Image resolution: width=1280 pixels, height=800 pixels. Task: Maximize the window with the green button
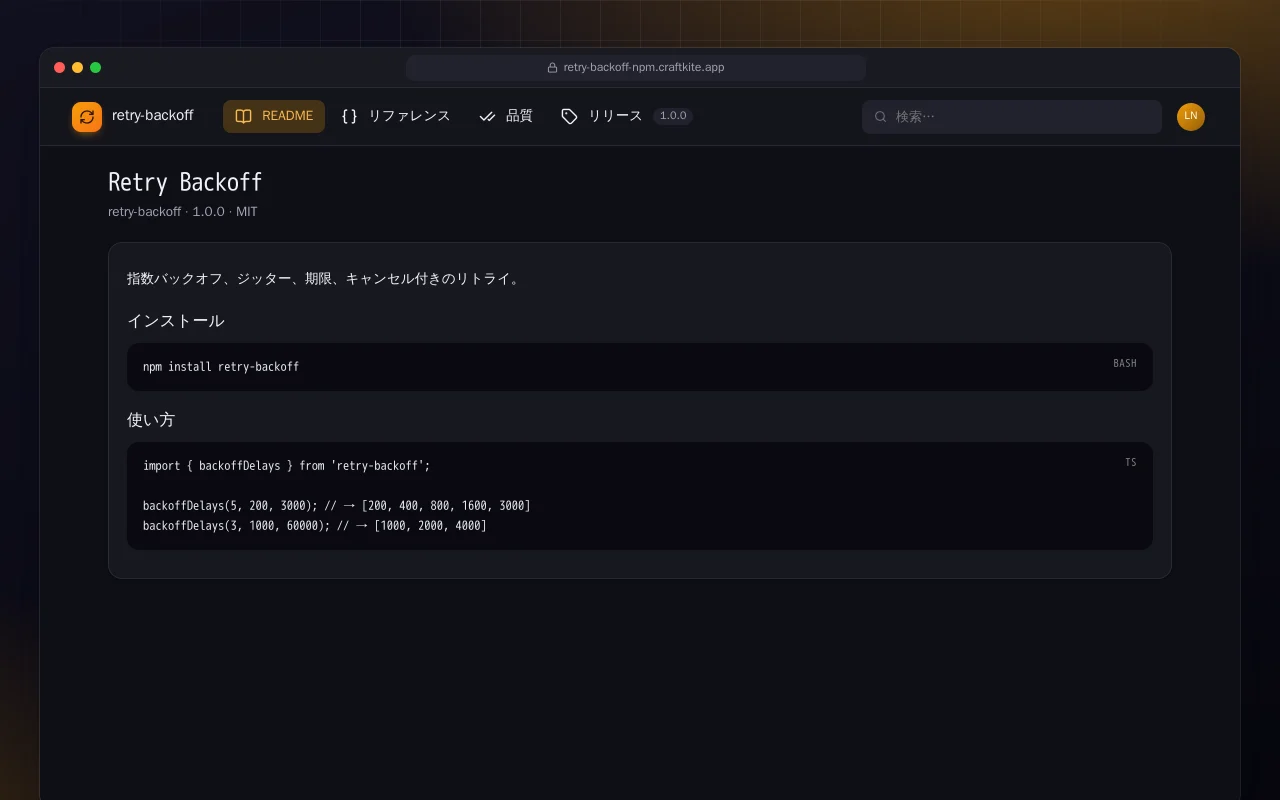click(x=96, y=68)
